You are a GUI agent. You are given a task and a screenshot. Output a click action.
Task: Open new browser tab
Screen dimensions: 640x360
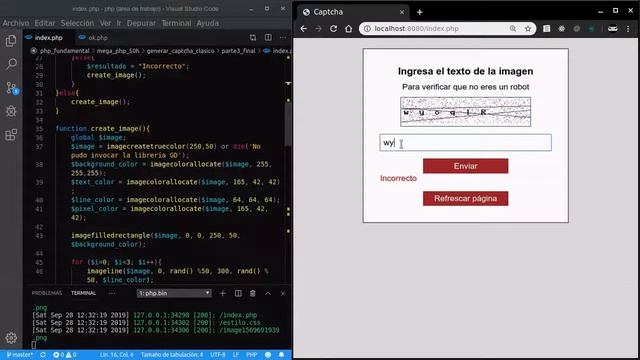(420, 12)
